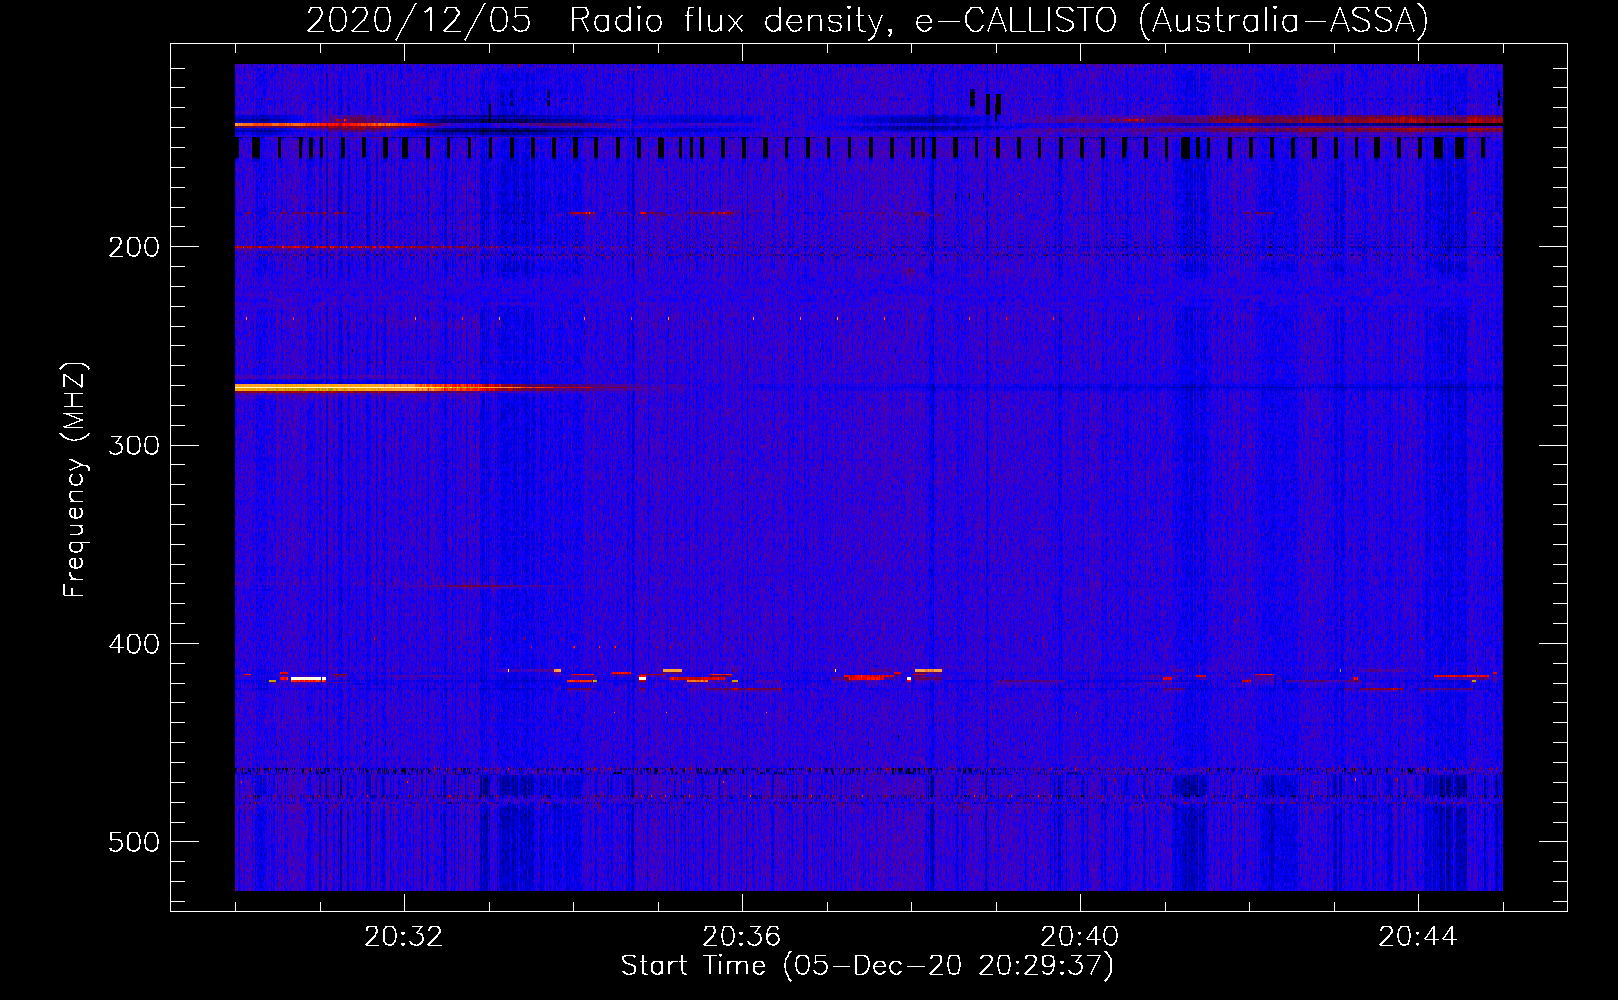Viewport: 1618px width, 1000px height.
Task: Click the white-hot spot near 418 MHz at 20:31
Action: point(308,679)
